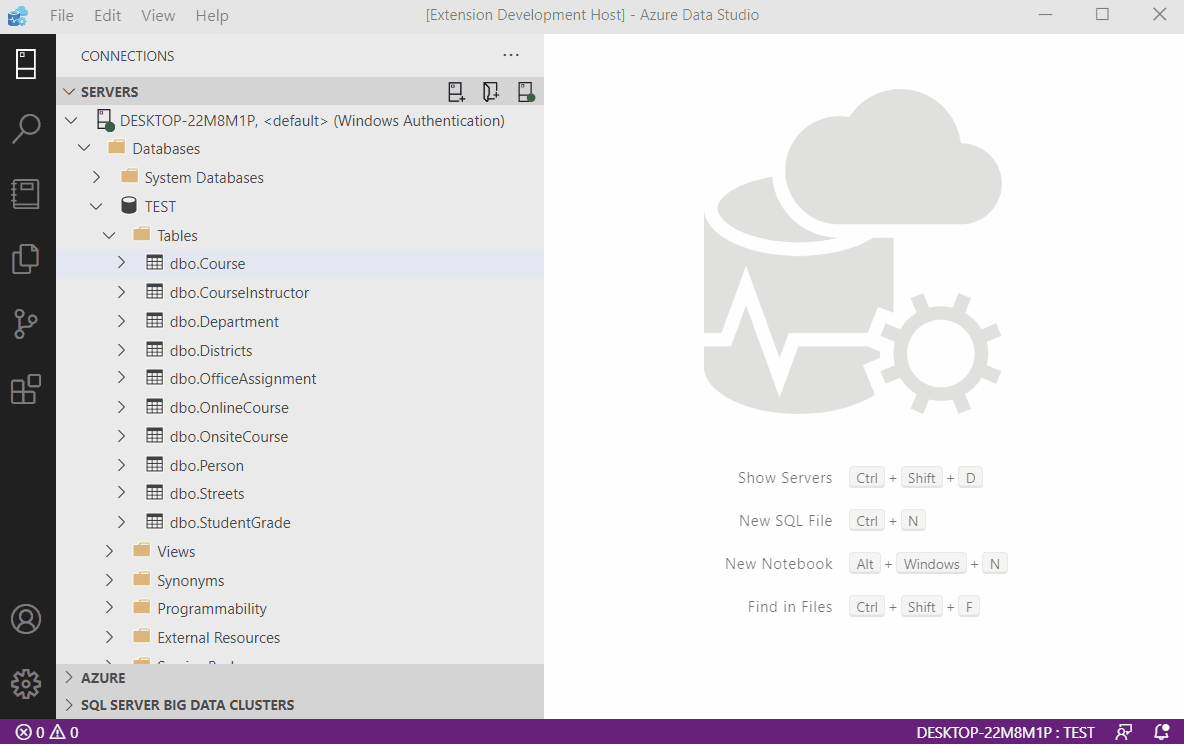Screen dimensions: 1184x744
Task: Open the Explorer files icon
Action: [x=26, y=259]
